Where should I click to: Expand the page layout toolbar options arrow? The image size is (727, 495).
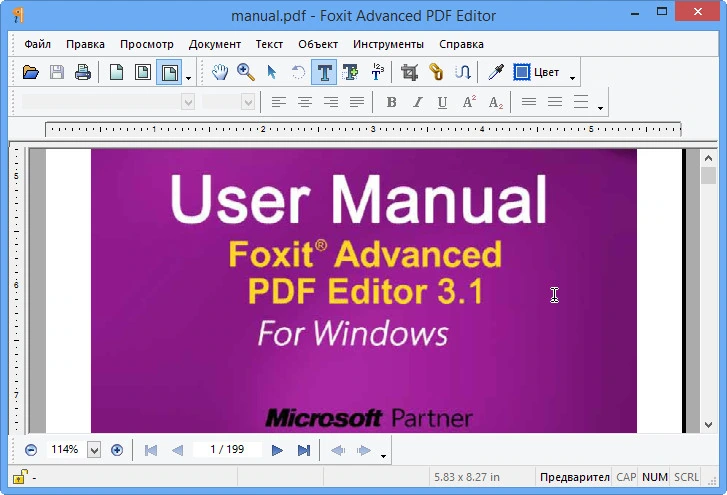[188, 78]
